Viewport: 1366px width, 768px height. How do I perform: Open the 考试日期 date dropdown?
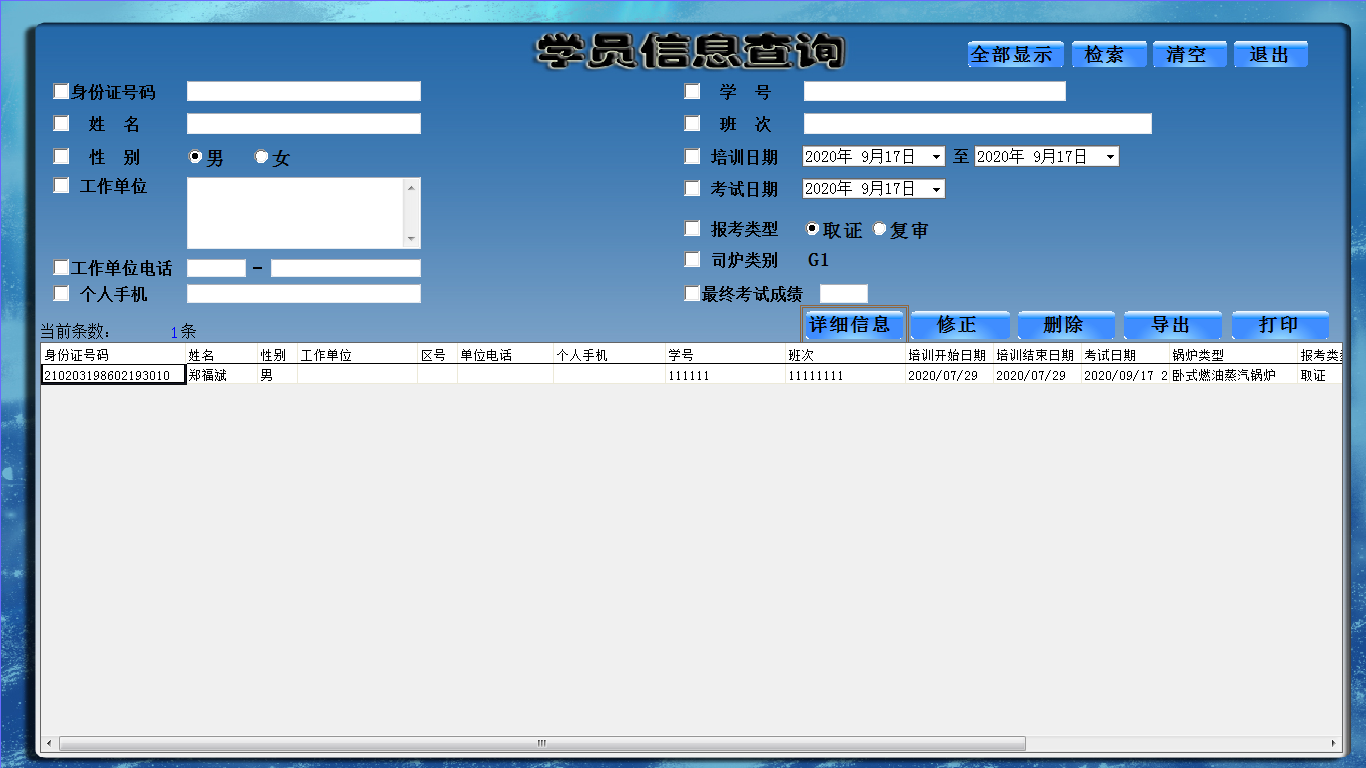pos(936,189)
